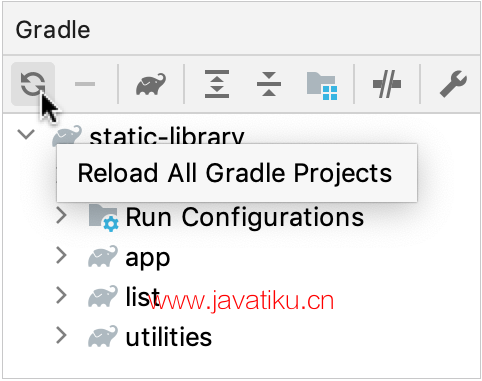Expand the app module node
Image resolution: width=482 pixels, height=381 pixels.
[62, 256]
